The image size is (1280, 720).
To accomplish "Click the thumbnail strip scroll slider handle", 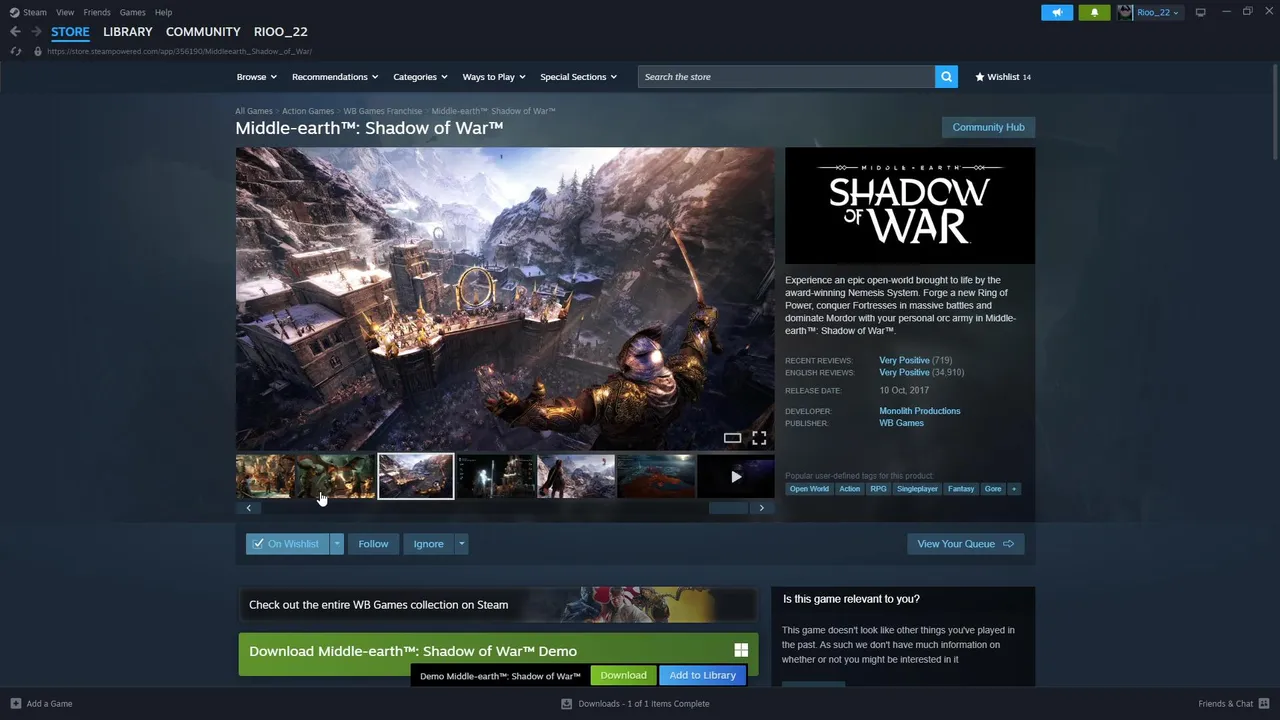I will 728,508.
